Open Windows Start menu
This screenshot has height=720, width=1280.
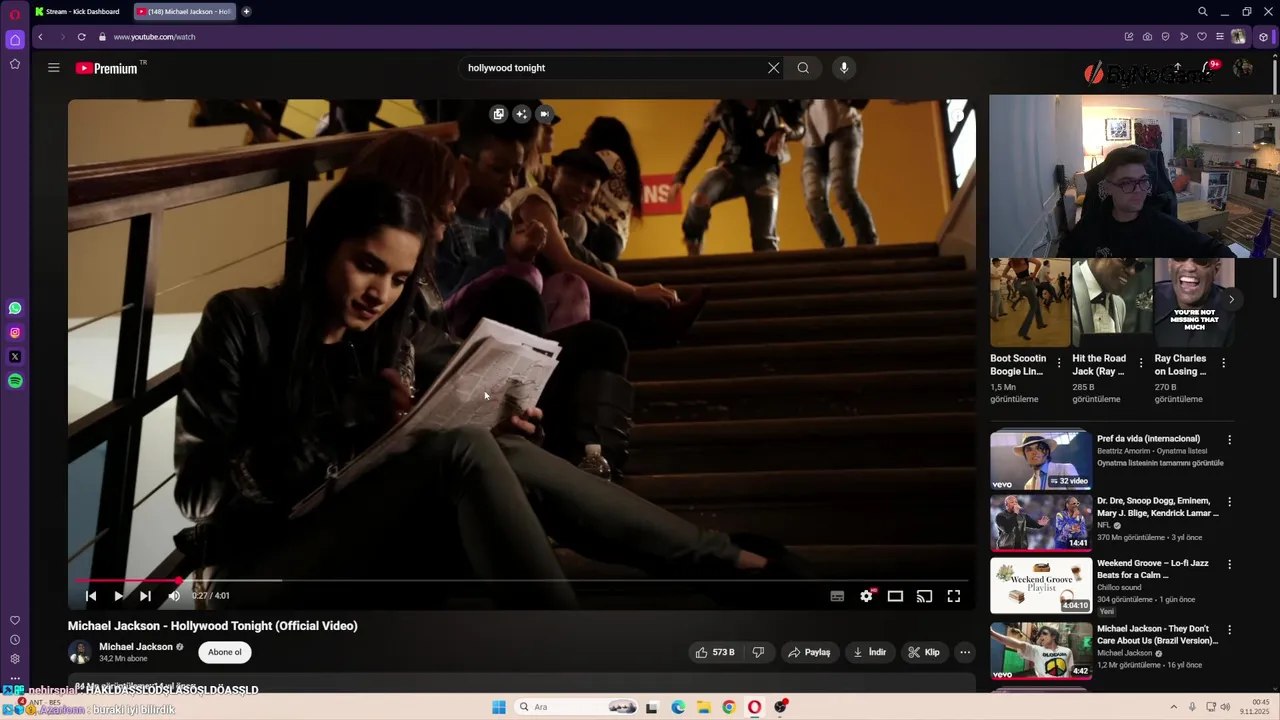point(499,707)
